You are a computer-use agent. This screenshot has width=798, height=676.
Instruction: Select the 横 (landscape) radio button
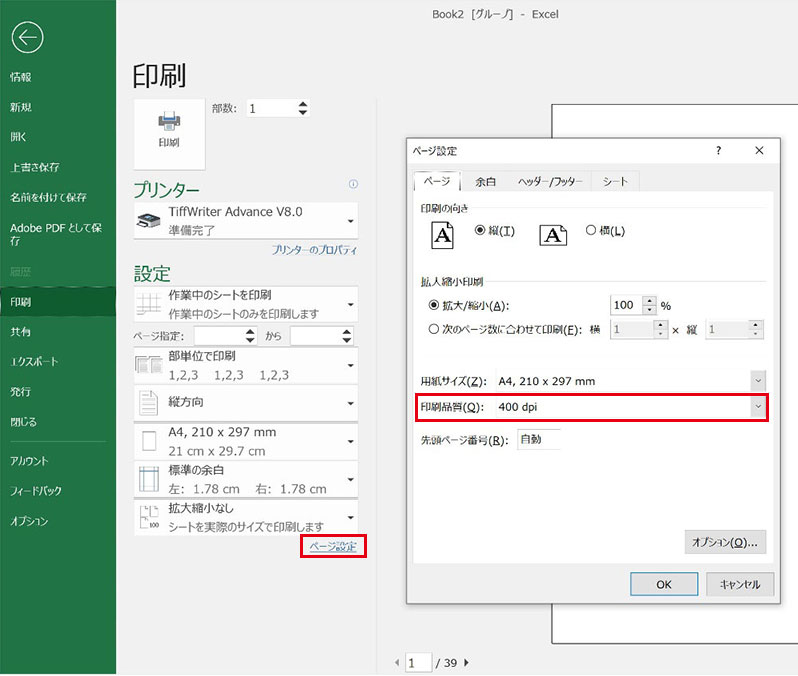590,230
